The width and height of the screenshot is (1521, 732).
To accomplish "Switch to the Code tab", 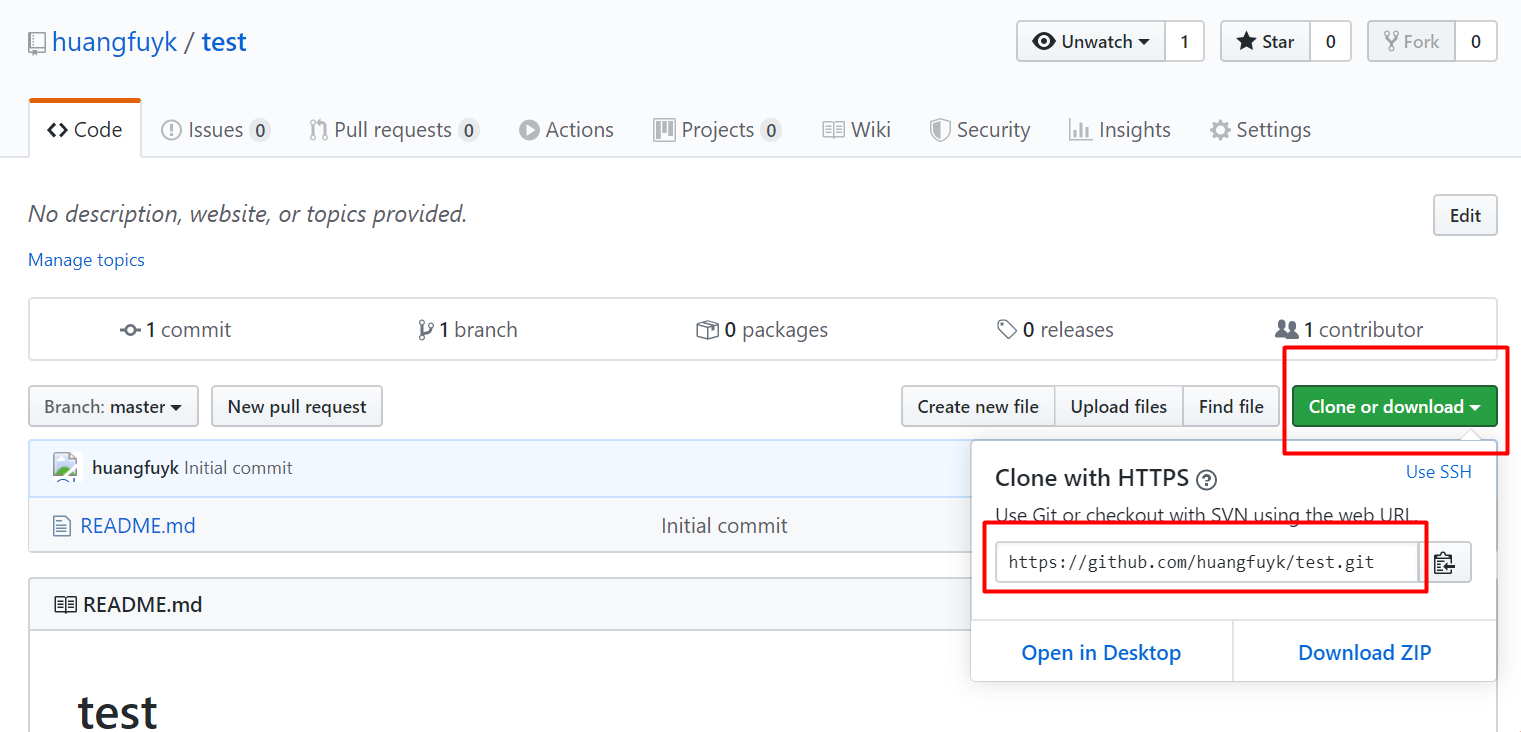I will coord(85,130).
